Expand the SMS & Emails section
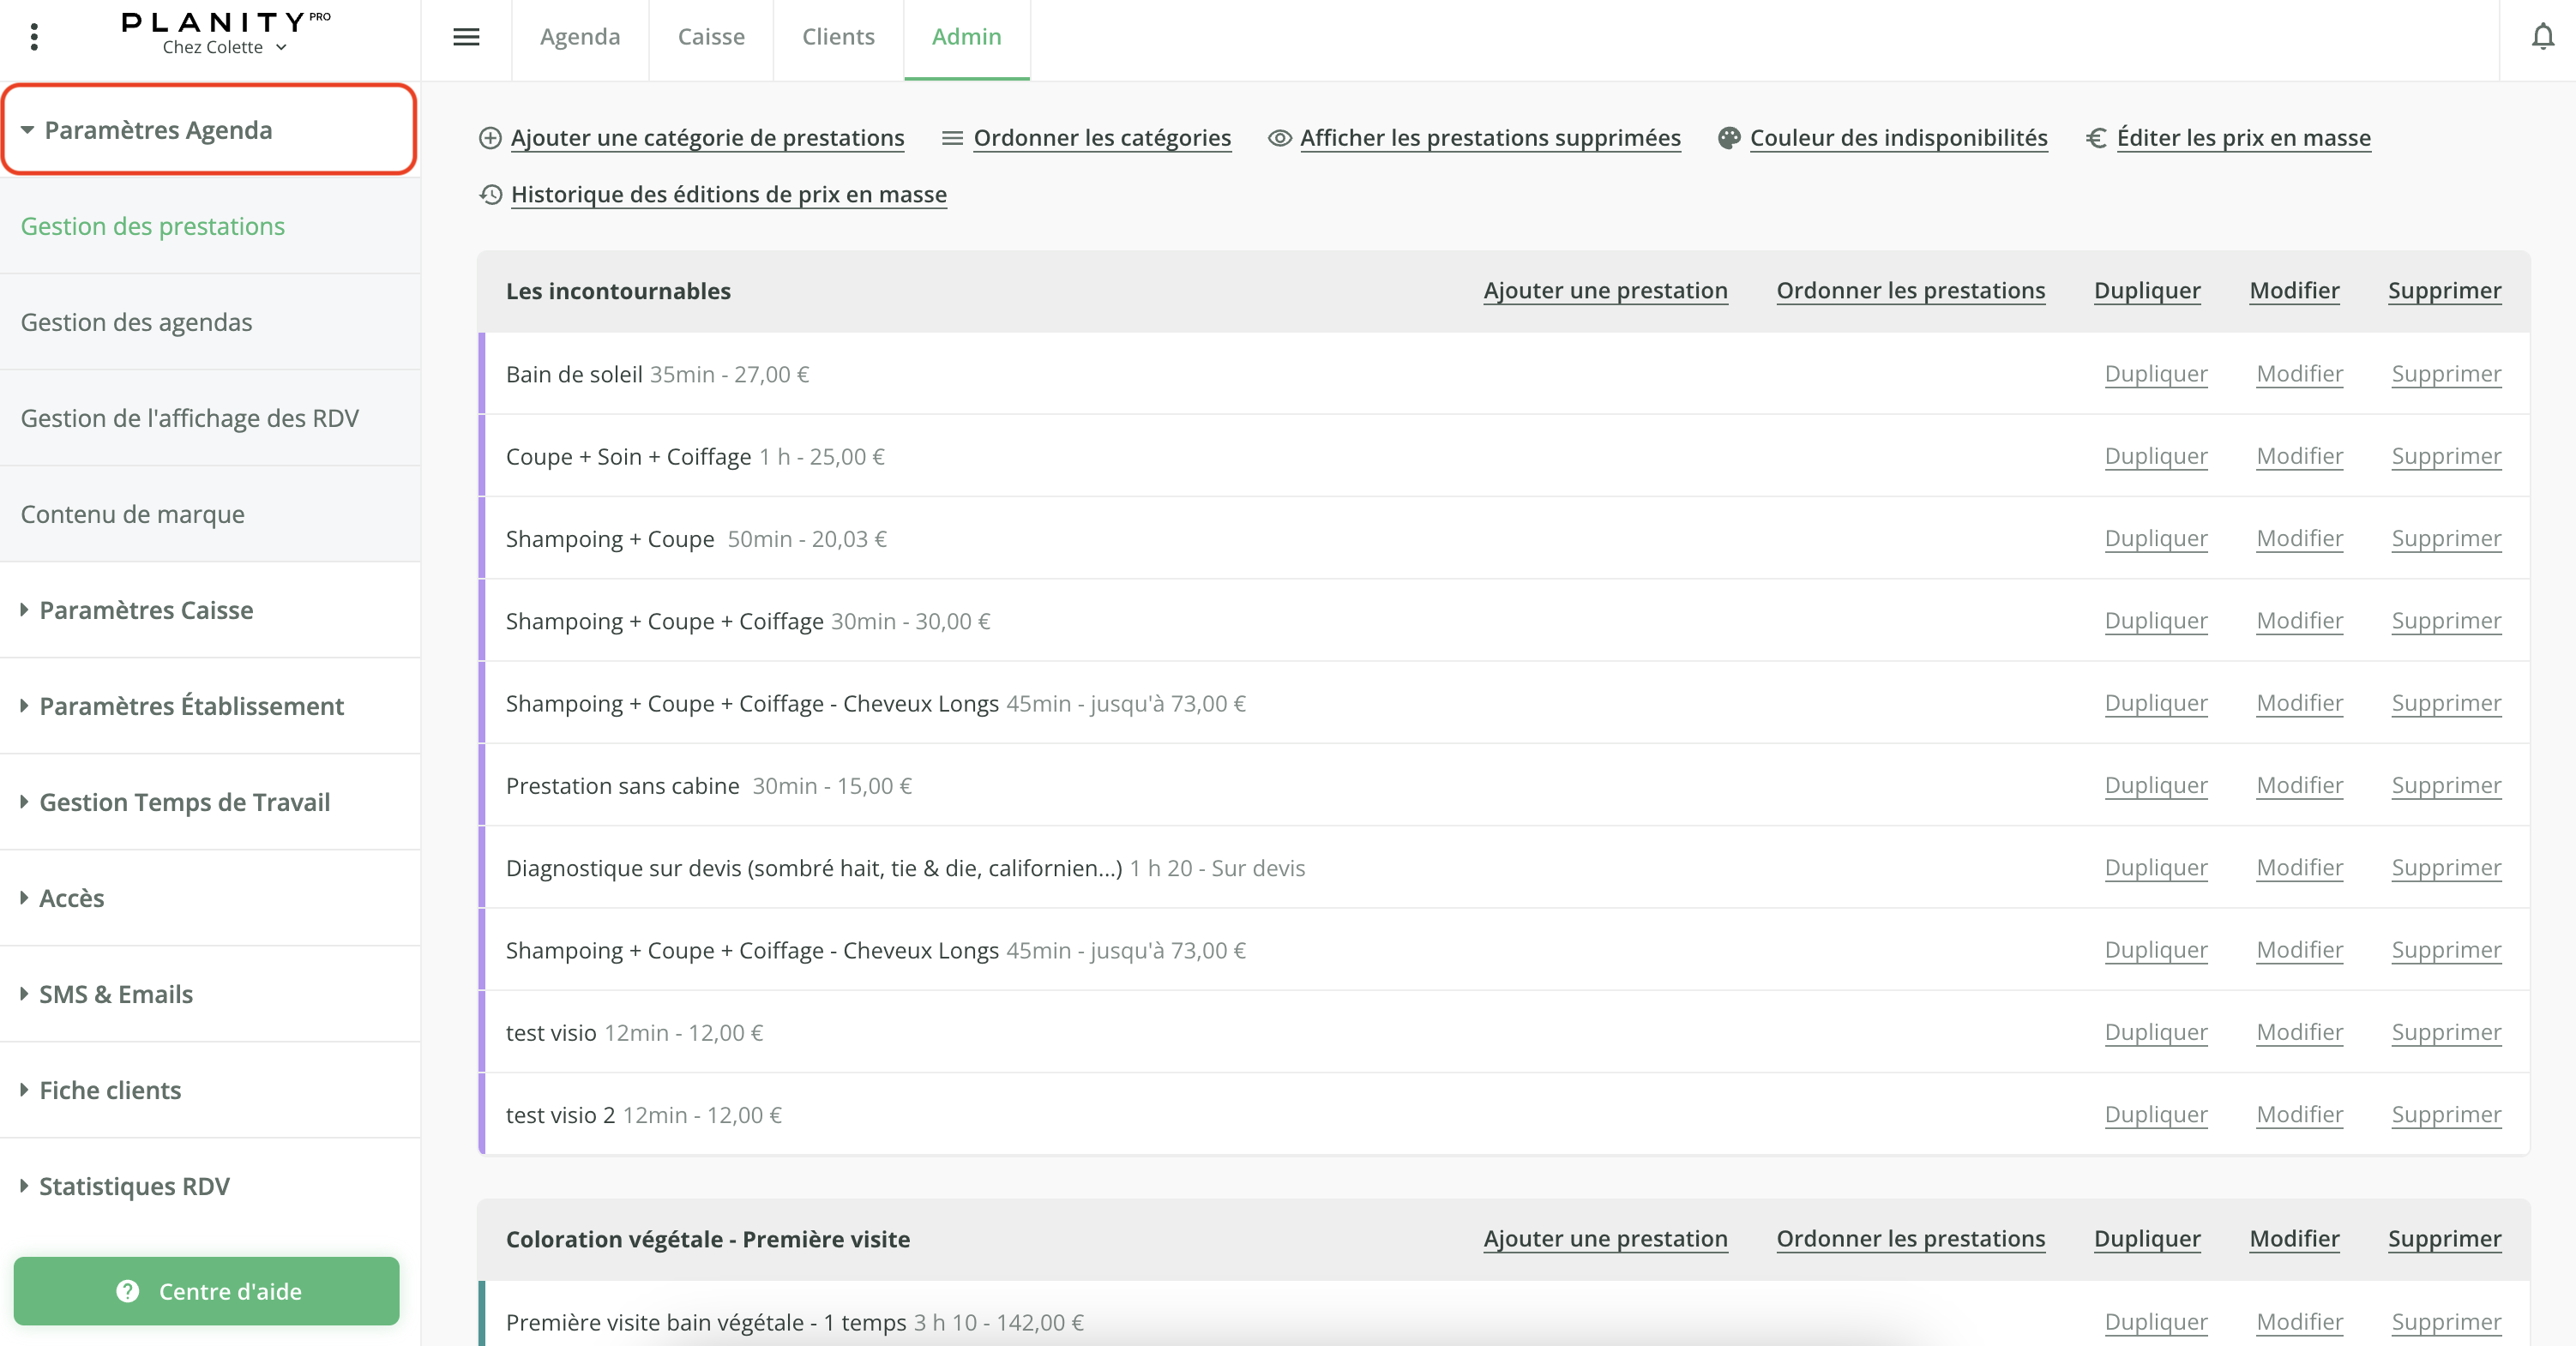Viewport: 2576px width, 1346px height. pos(116,994)
